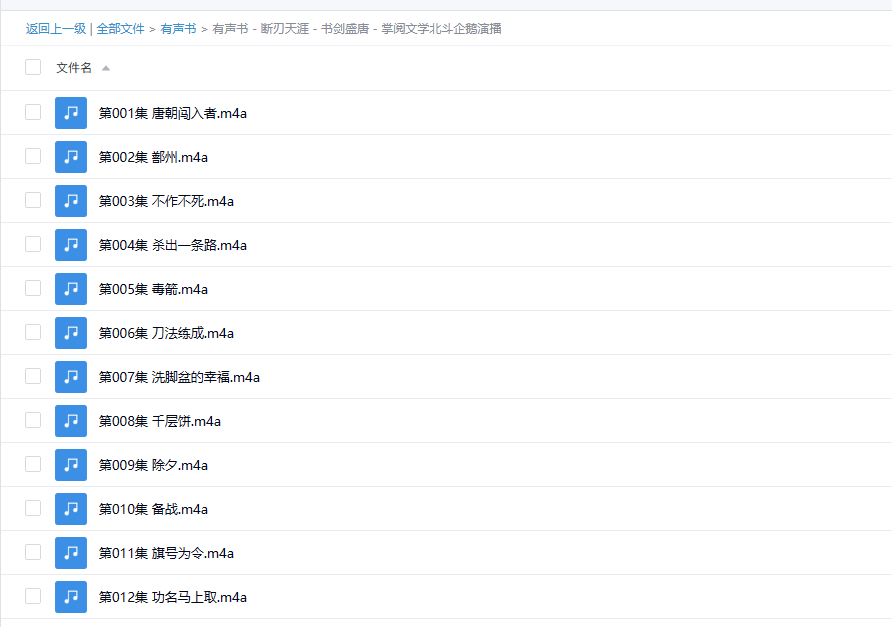Check the checkbox for 第002集 鄯州
The height and width of the screenshot is (627, 892).
point(33,156)
